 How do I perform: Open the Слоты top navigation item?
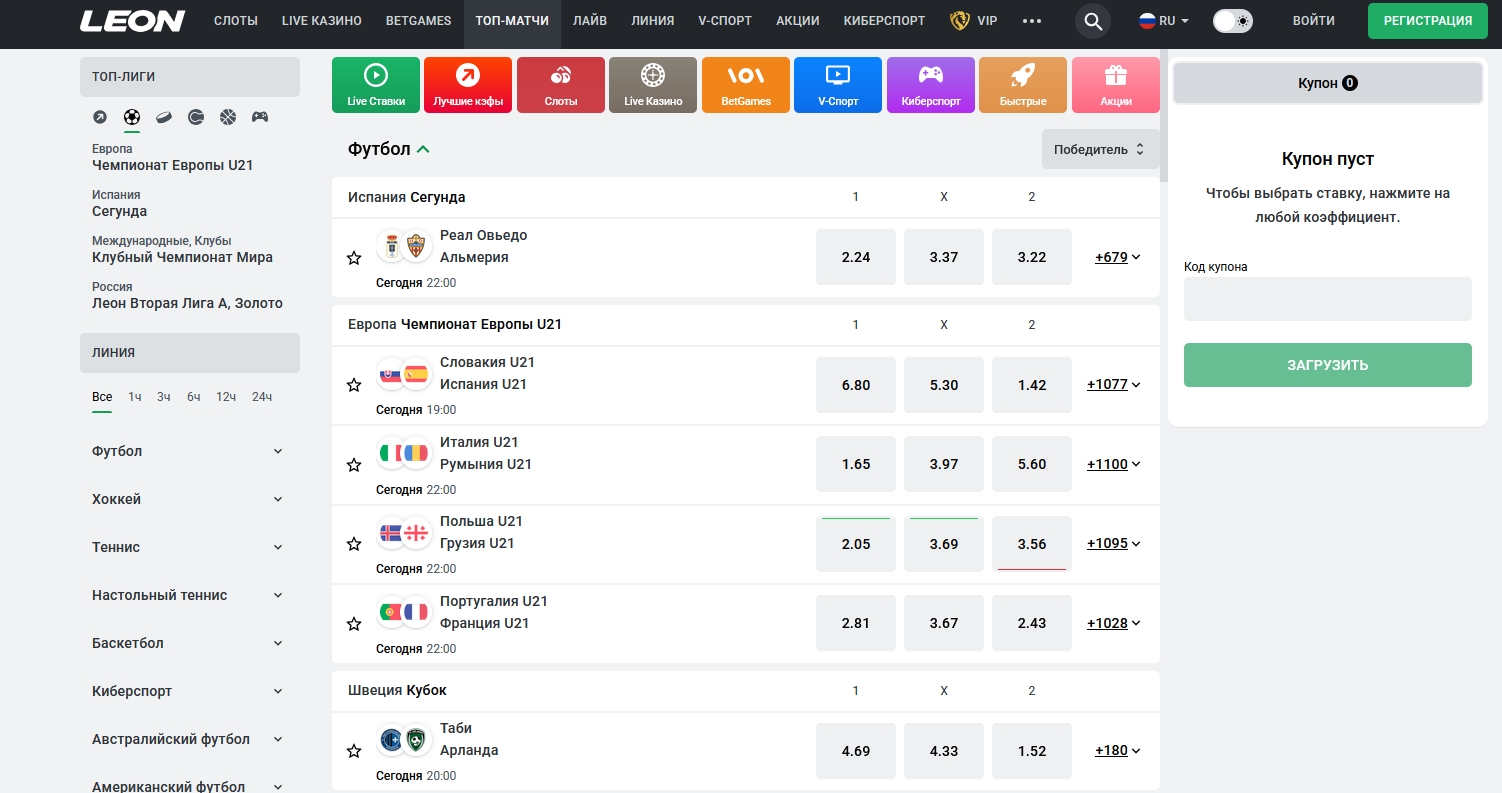pyautogui.click(x=236, y=21)
